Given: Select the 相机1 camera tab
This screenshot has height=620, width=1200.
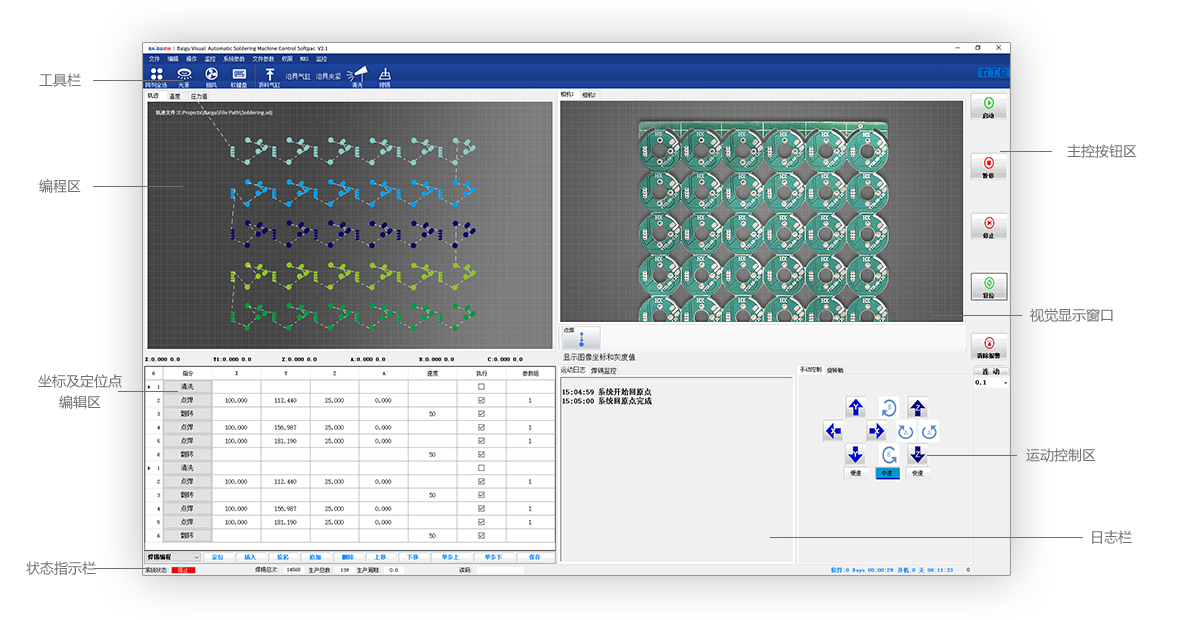Looking at the screenshot, I should 567,95.
